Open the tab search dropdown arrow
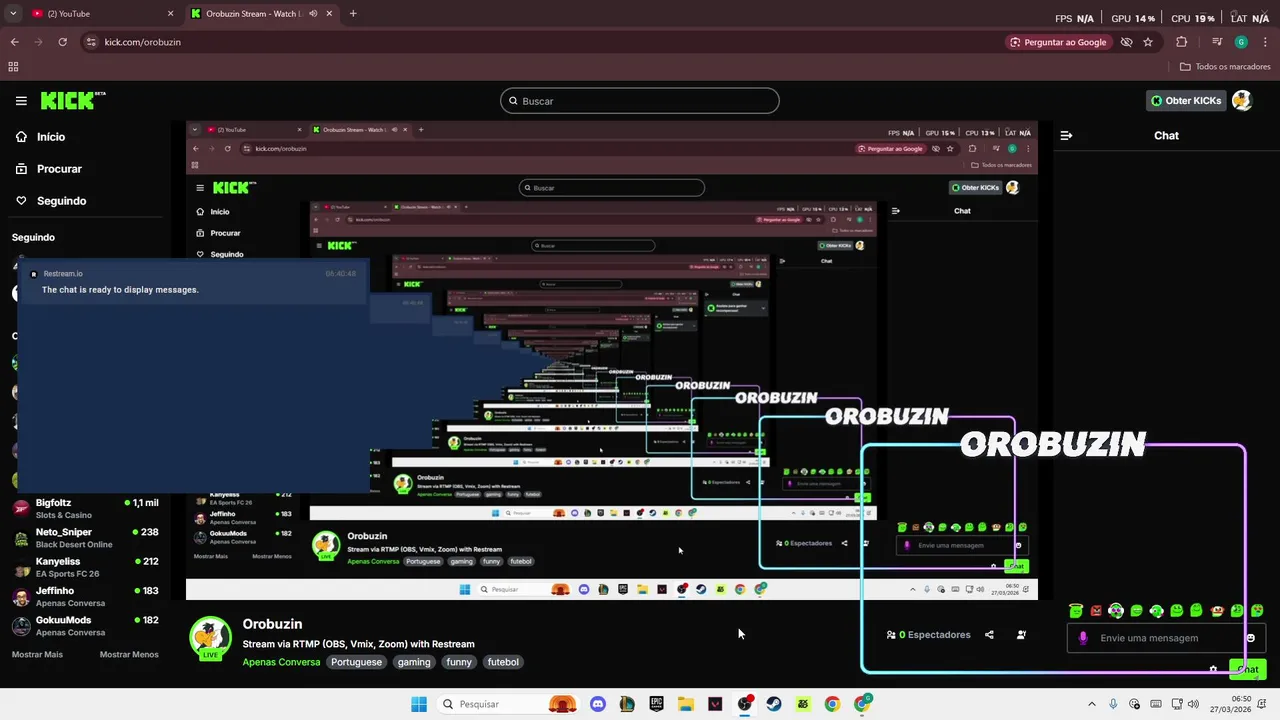 pyautogui.click(x=13, y=14)
